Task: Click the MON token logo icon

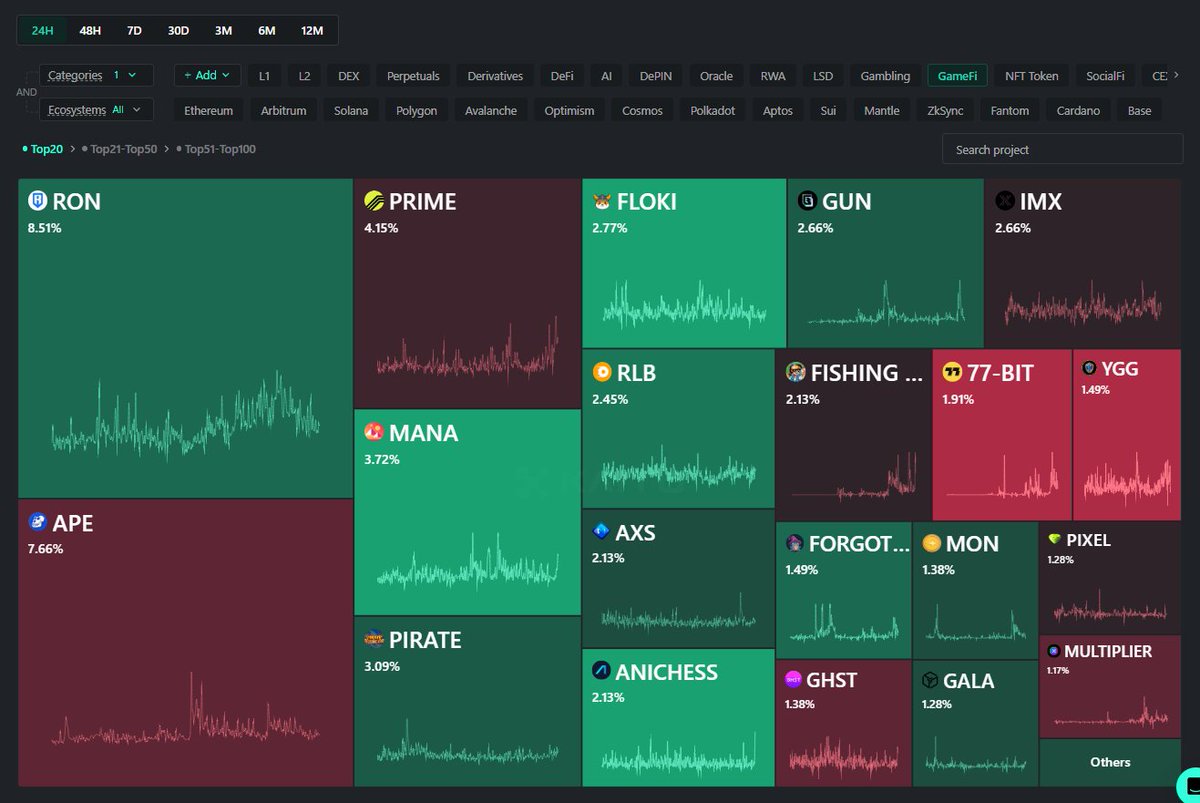Action: click(931, 543)
